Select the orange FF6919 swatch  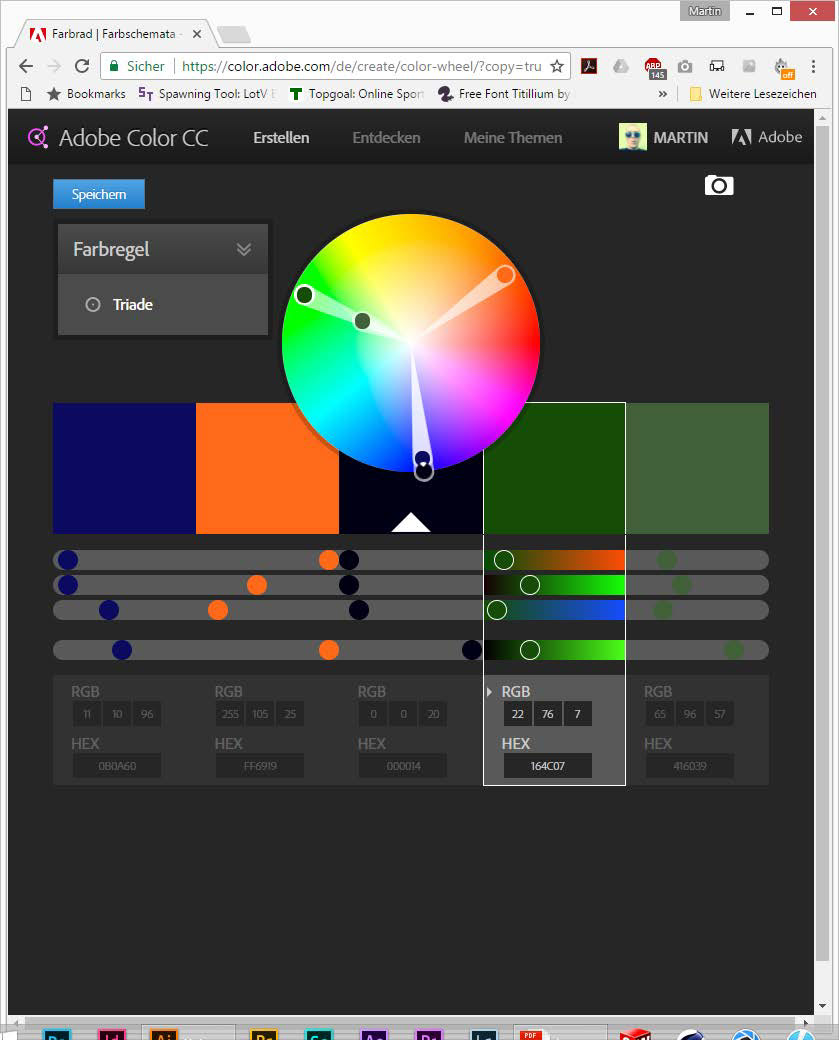pyautogui.click(x=267, y=468)
